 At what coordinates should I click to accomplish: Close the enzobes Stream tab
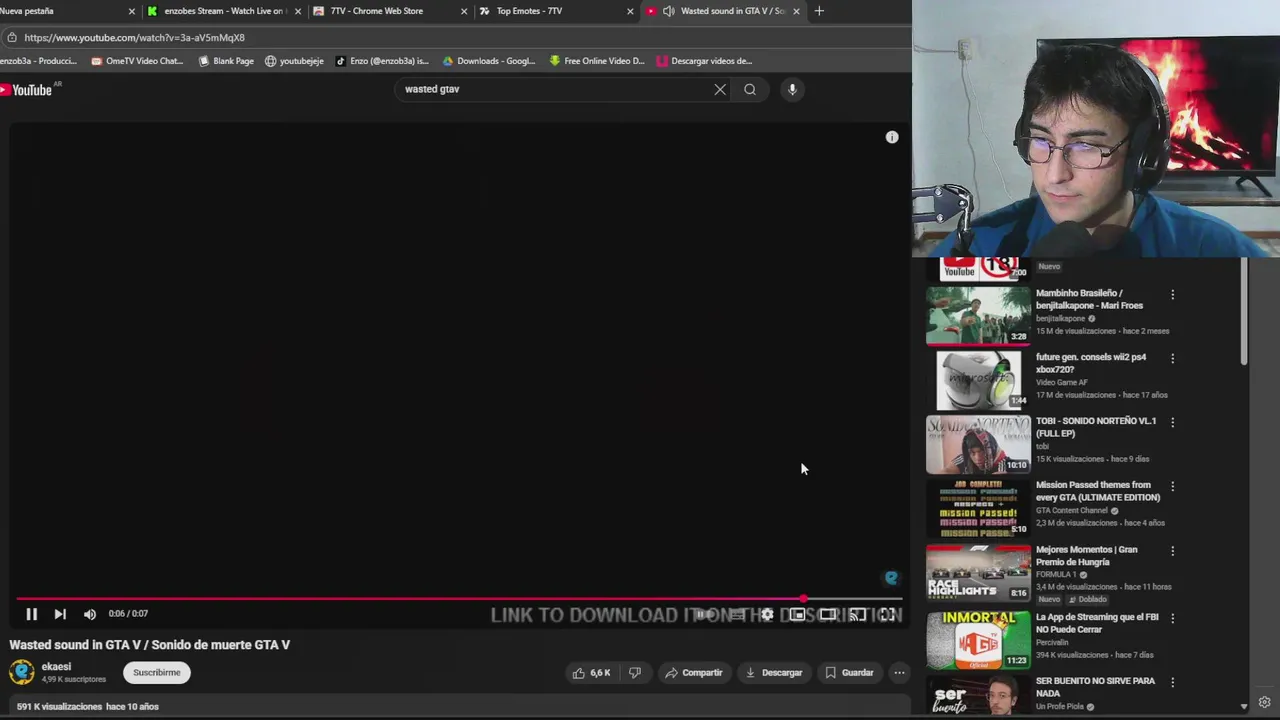pos(298,11)
